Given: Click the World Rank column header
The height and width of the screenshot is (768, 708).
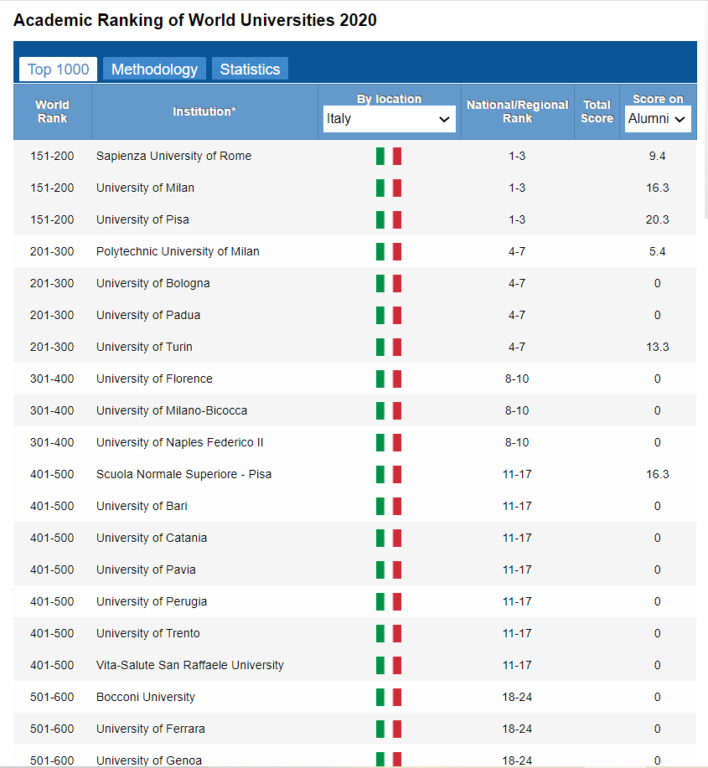Looking at the screenshot, I should coord(52,112).
